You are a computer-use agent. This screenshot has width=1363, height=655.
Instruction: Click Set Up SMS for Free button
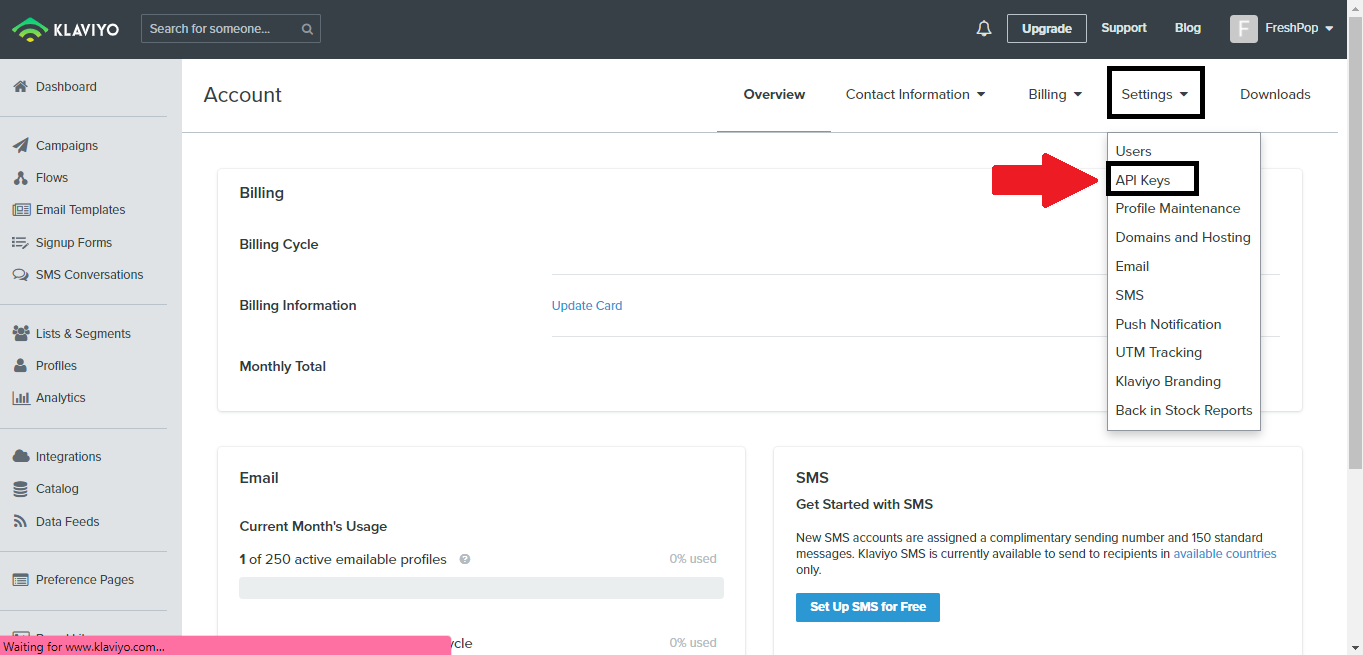pos(868,607)
